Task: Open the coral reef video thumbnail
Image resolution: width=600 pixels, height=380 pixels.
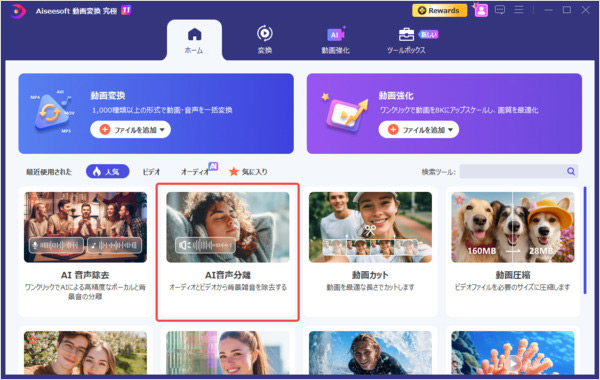Action: (x=512, y=353)
